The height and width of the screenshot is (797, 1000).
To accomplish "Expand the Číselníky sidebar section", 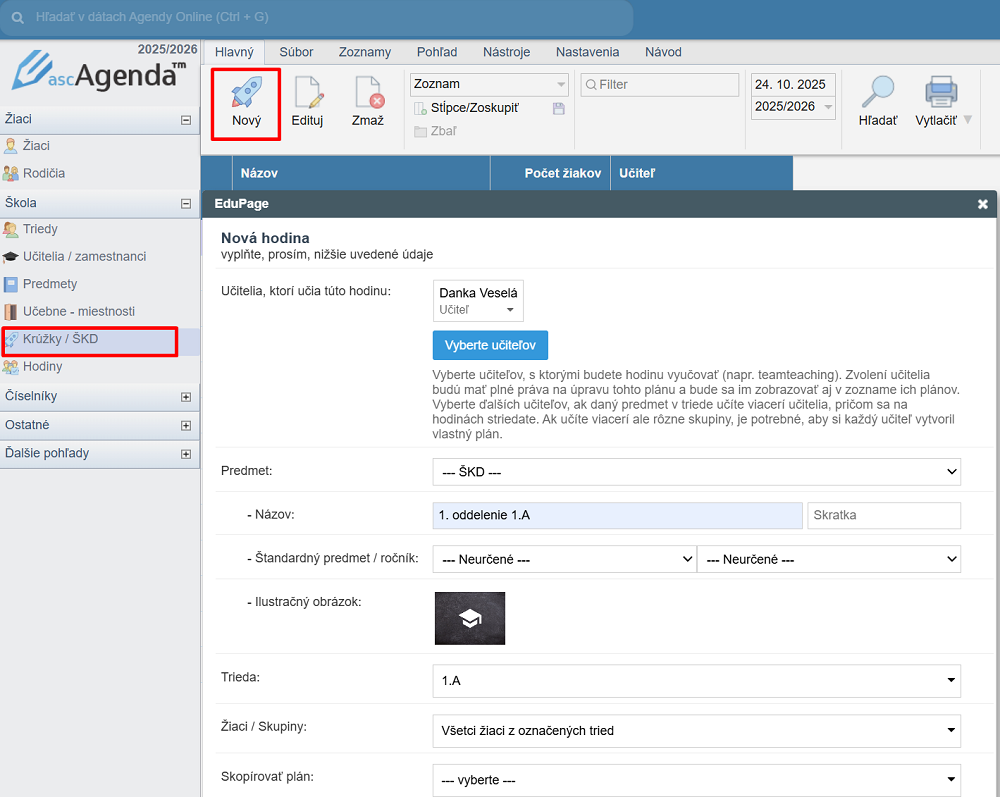I will [x=185, y=397].
